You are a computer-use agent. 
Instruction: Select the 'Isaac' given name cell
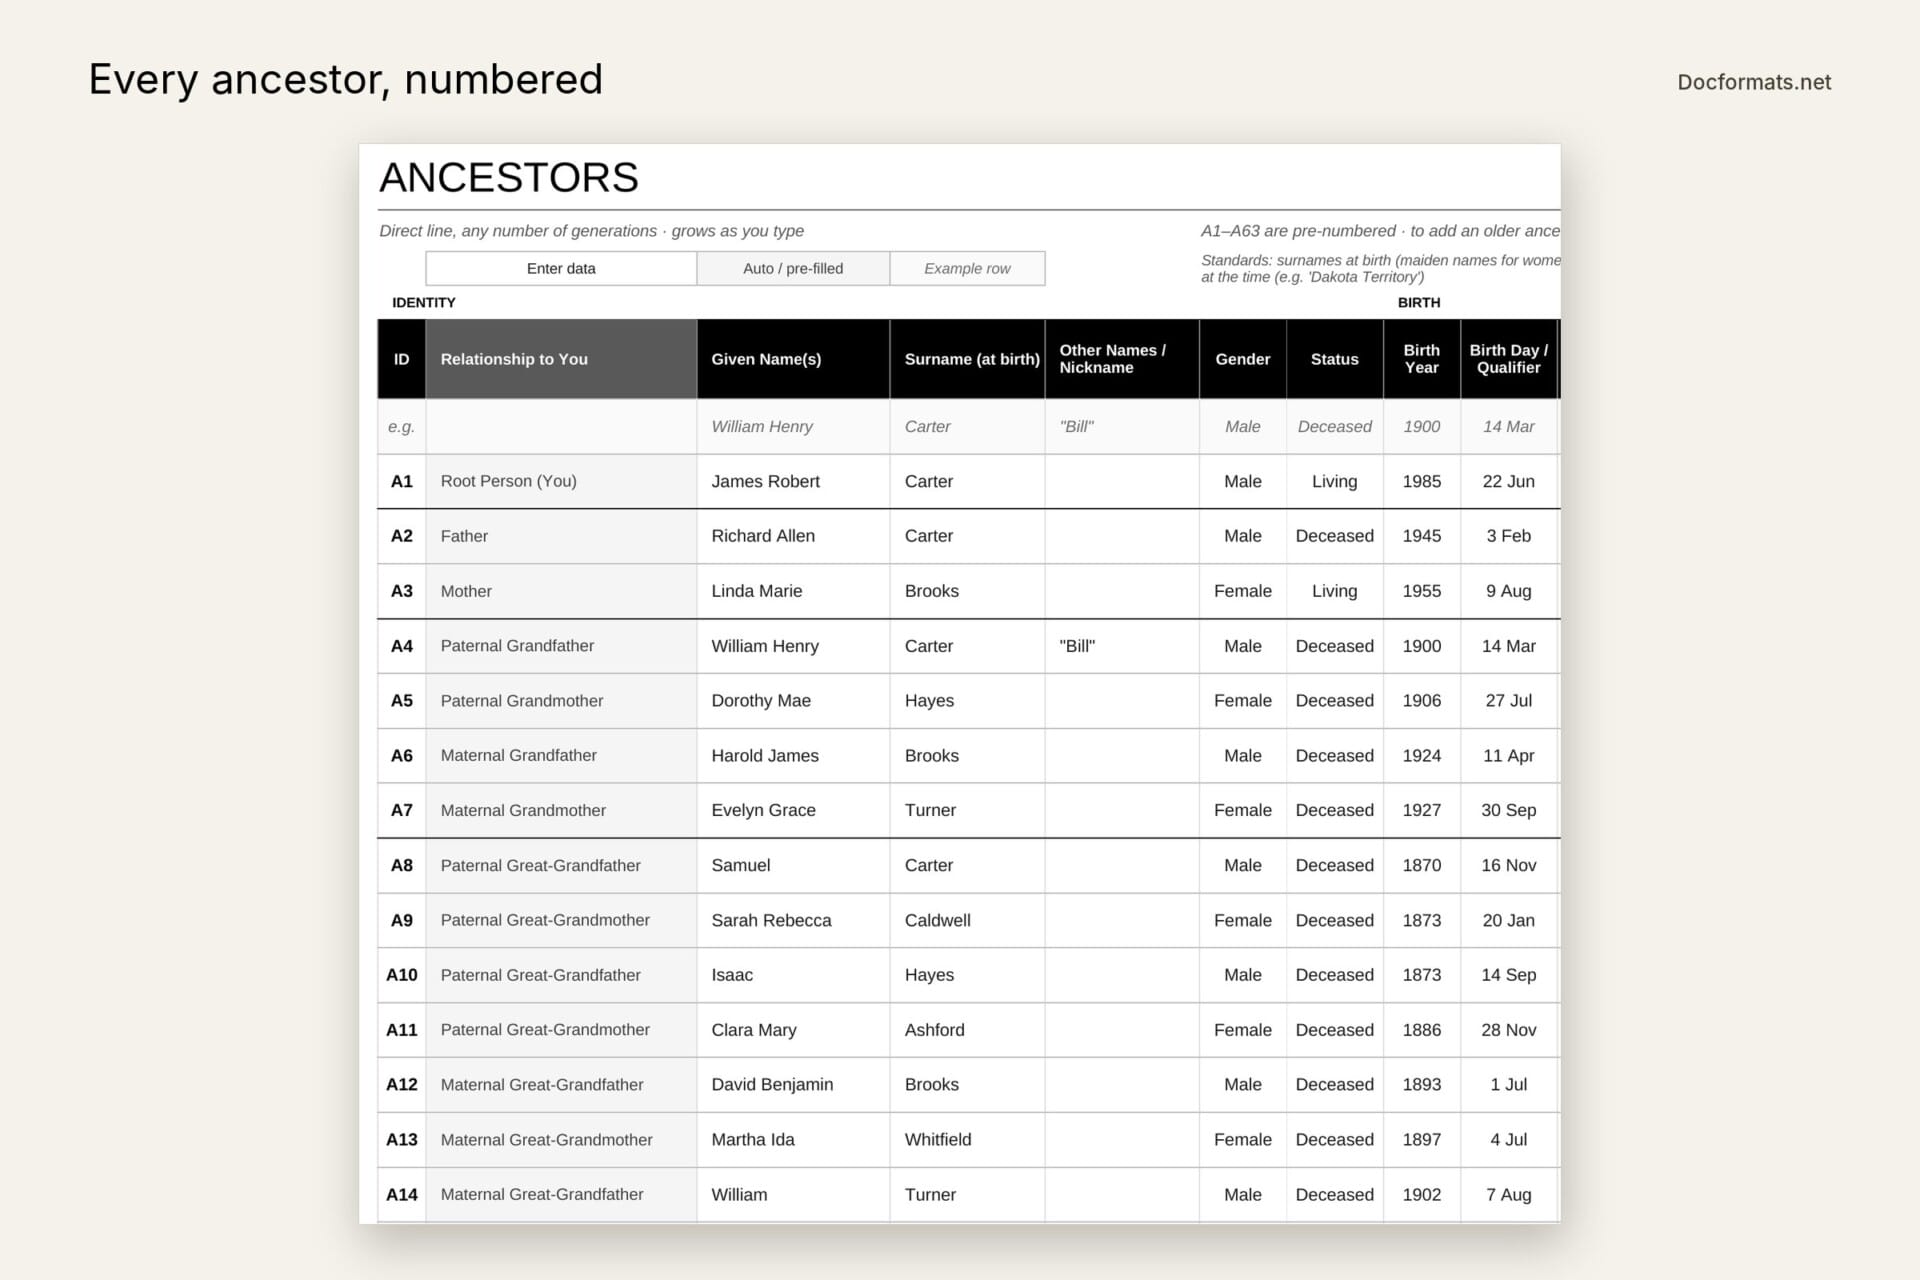(793, 975)
